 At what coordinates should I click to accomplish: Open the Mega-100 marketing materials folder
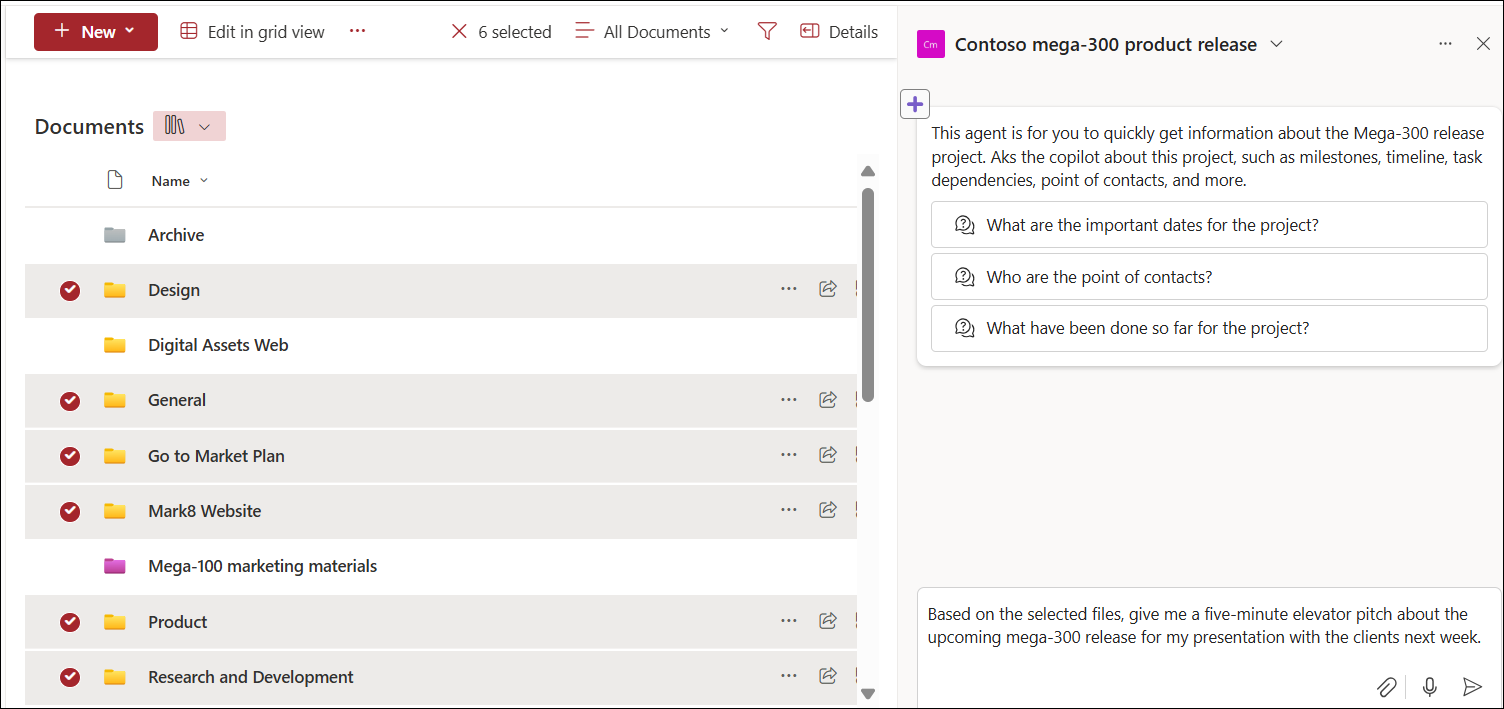point(262,565)
